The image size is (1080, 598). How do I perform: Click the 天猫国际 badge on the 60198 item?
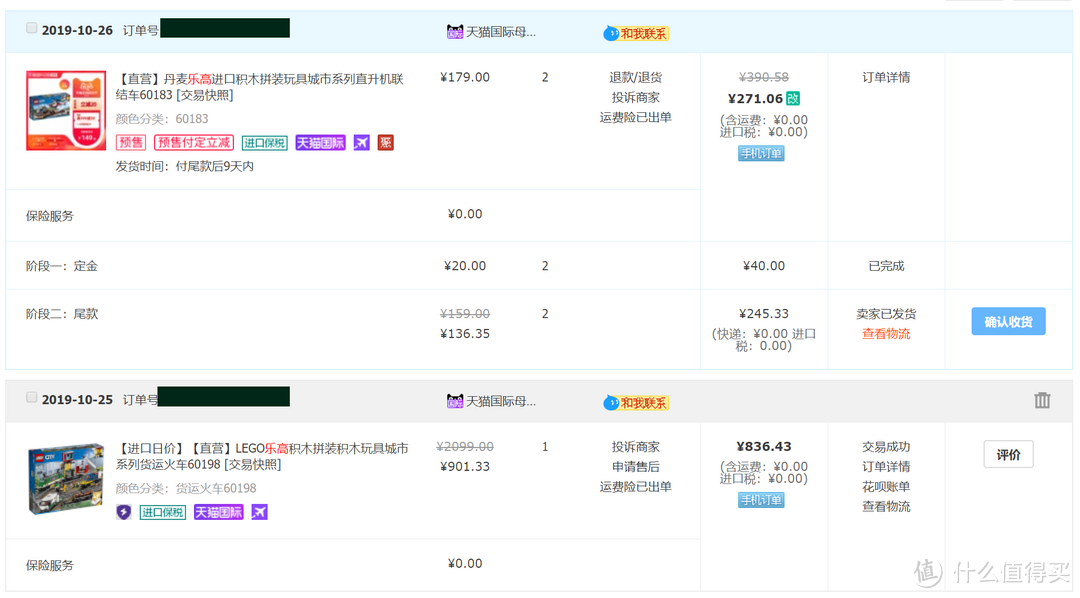(x=218, y=512)
